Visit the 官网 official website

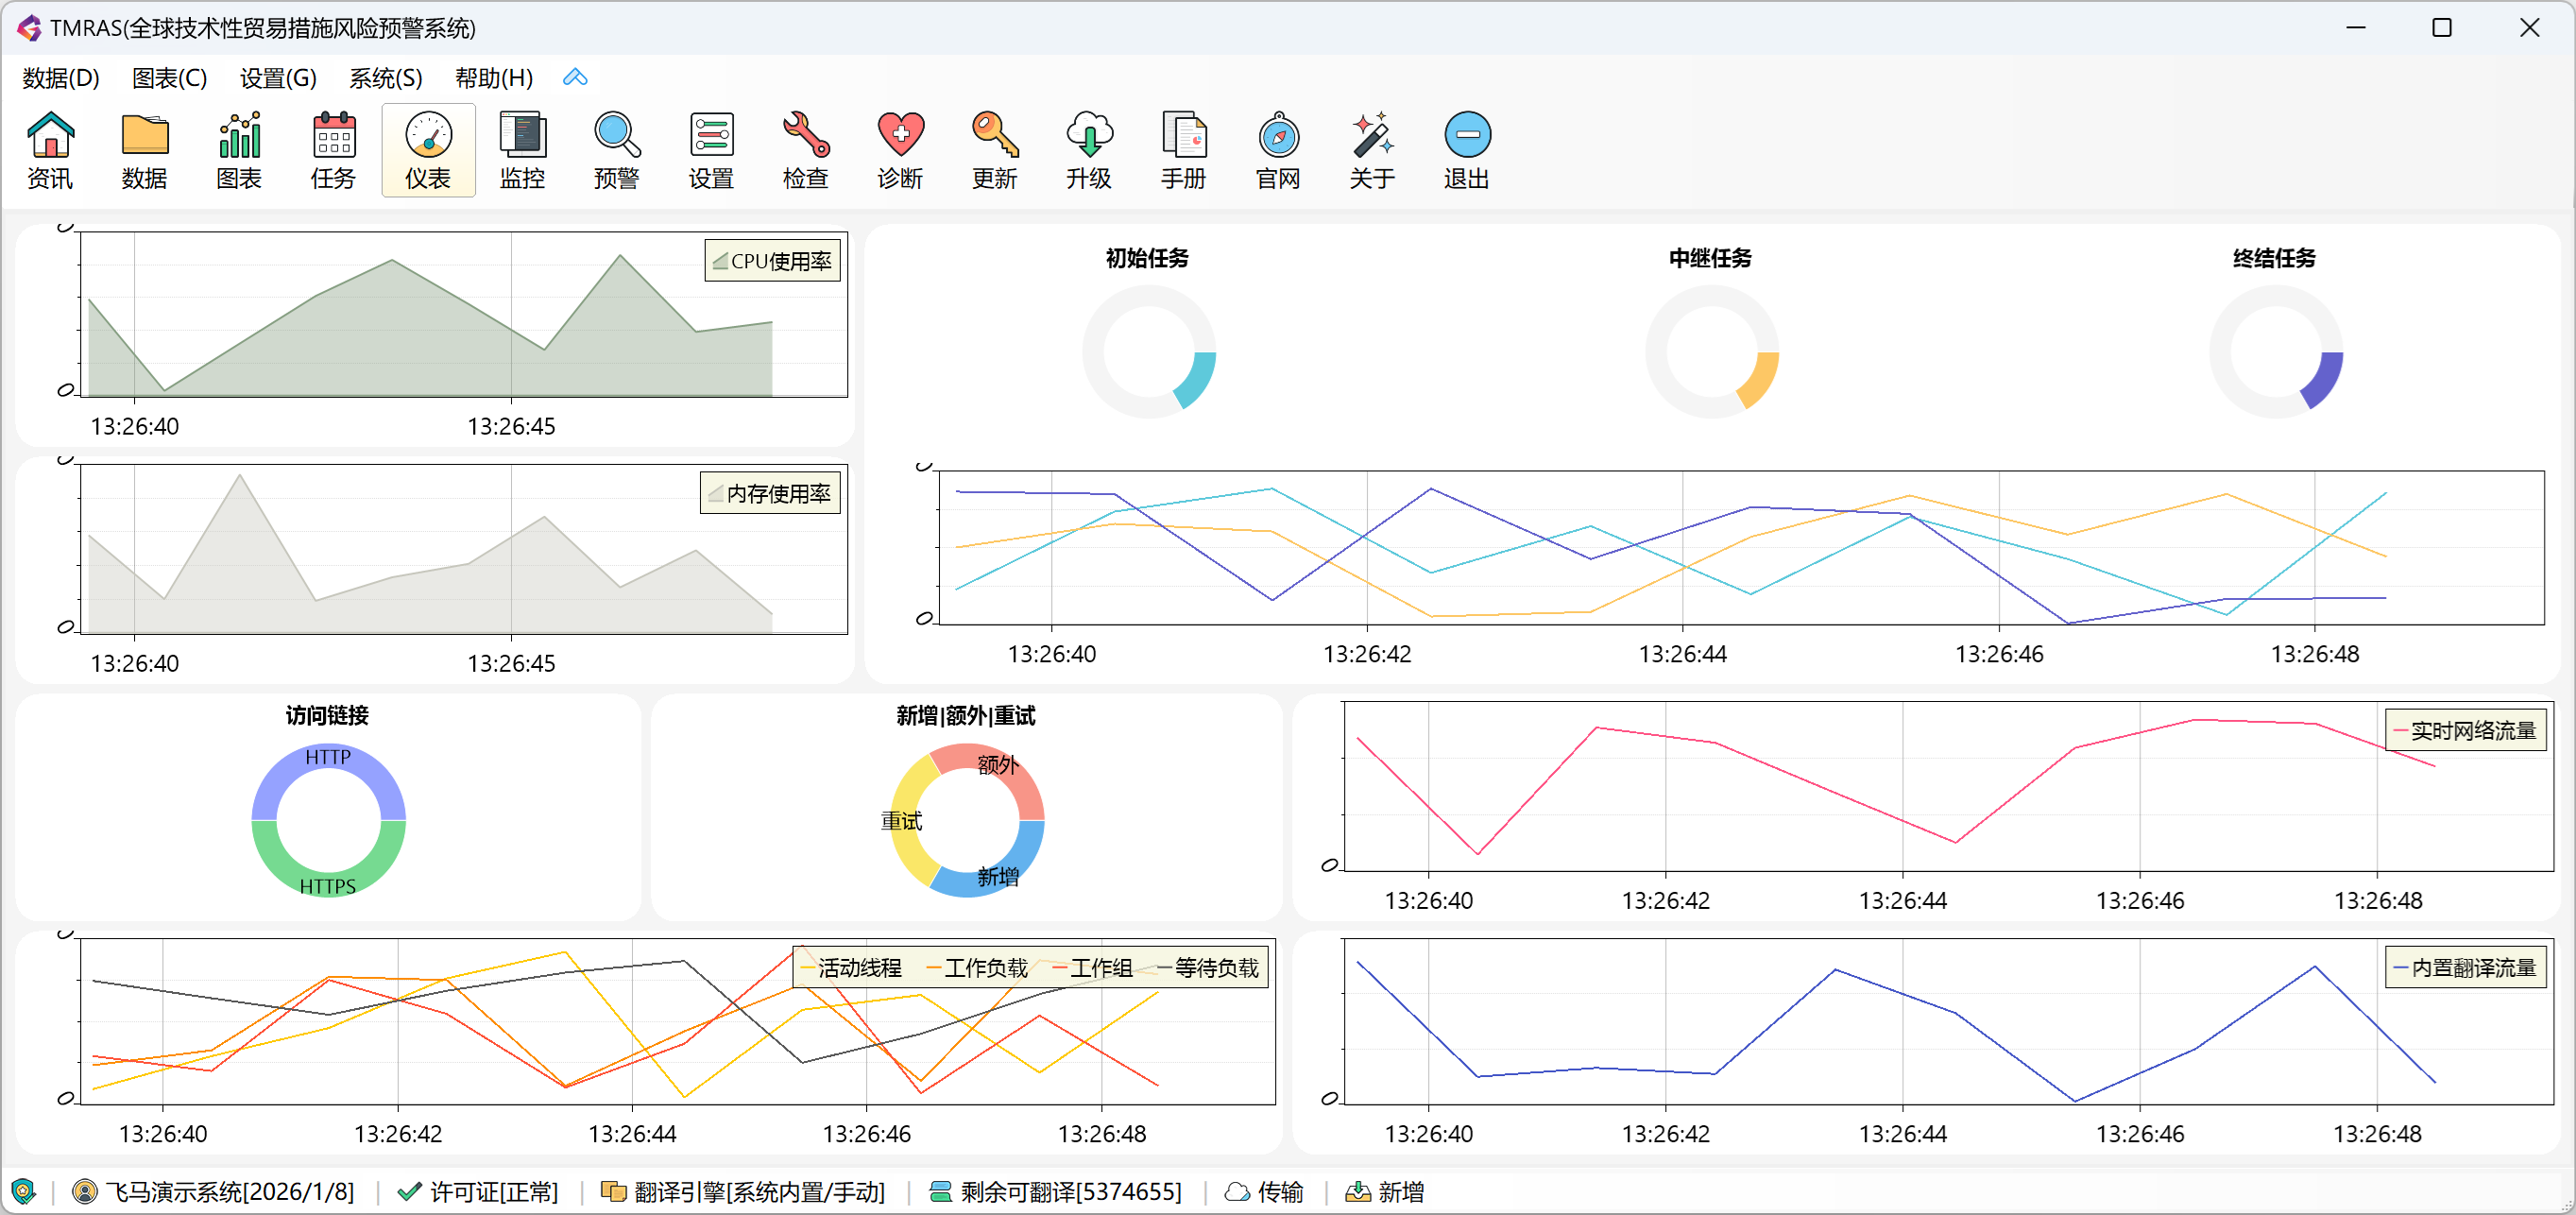coord(1277,150)
